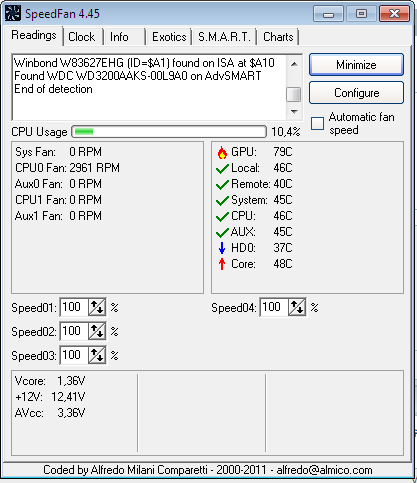Click the log scrollbar down arrow

point(294,112)
